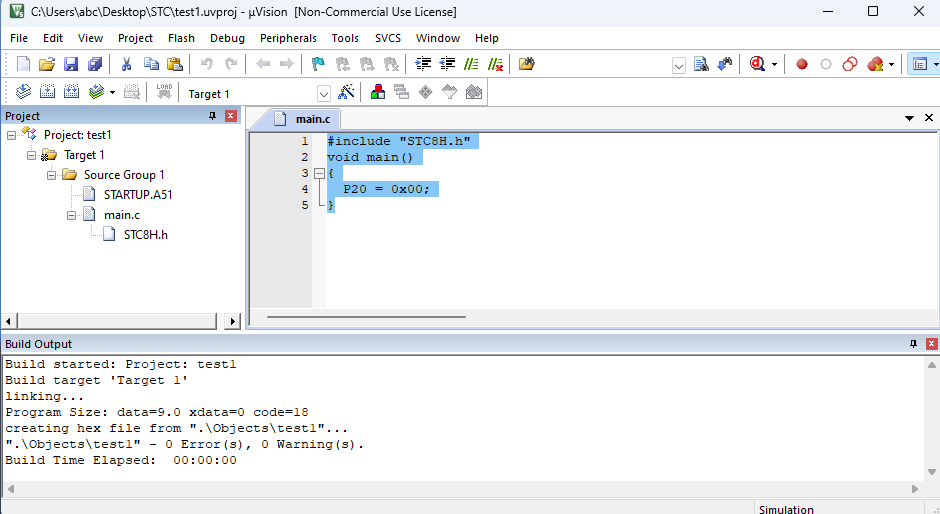Collapse the Source Group 1 tree node
Screen dimensions: 940x514
[x=51, y=175]
